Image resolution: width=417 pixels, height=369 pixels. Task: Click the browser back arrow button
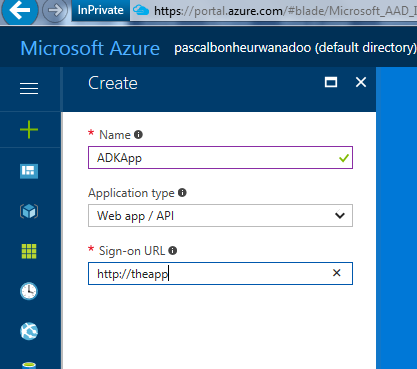pos(19,11)
